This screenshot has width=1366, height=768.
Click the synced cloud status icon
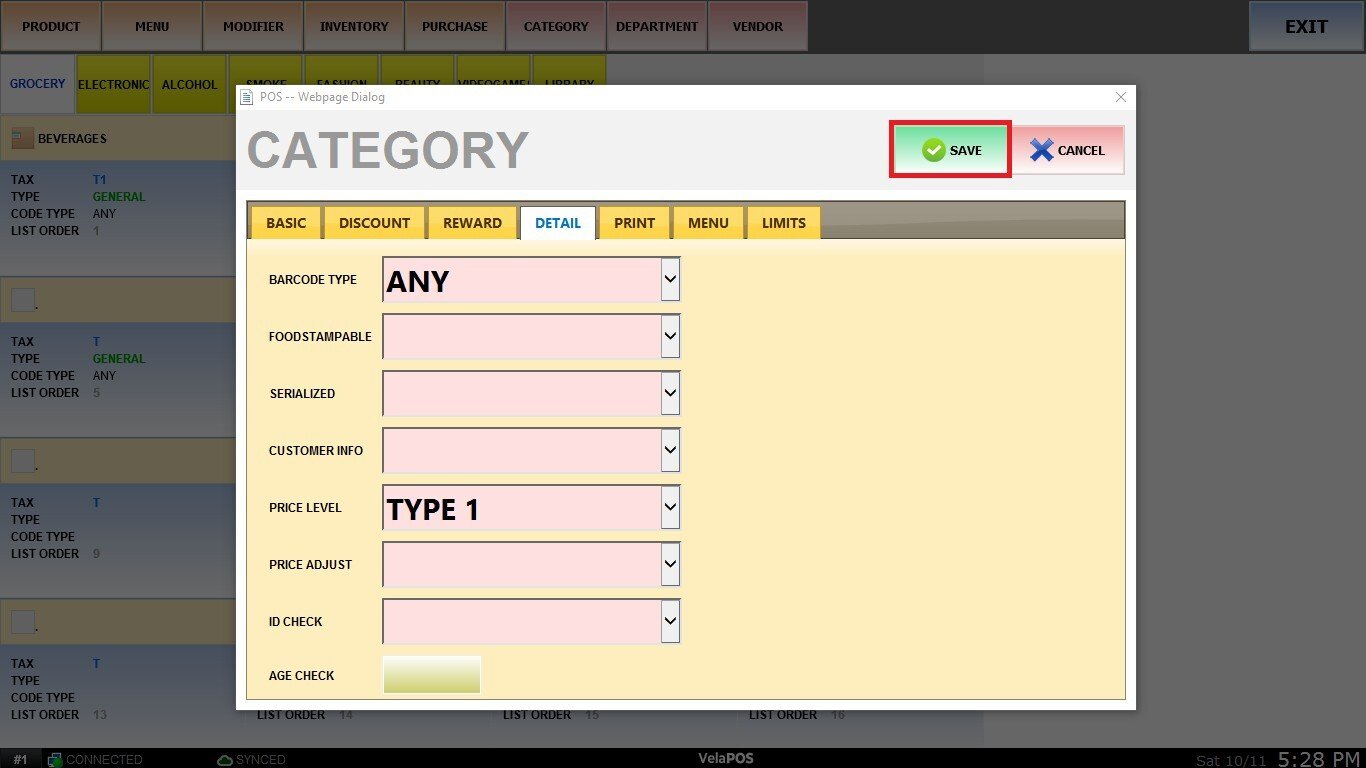[225, 760]
